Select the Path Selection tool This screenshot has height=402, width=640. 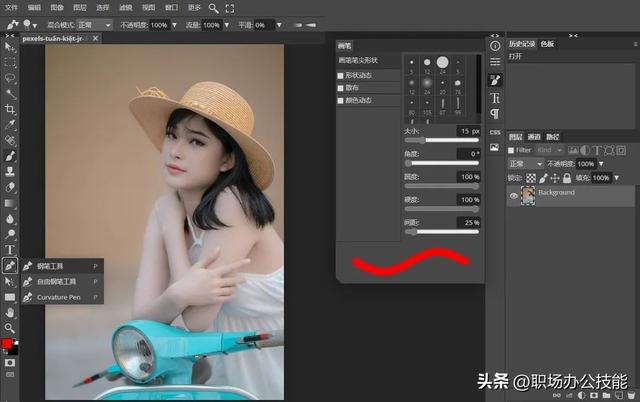pos(9,282)
